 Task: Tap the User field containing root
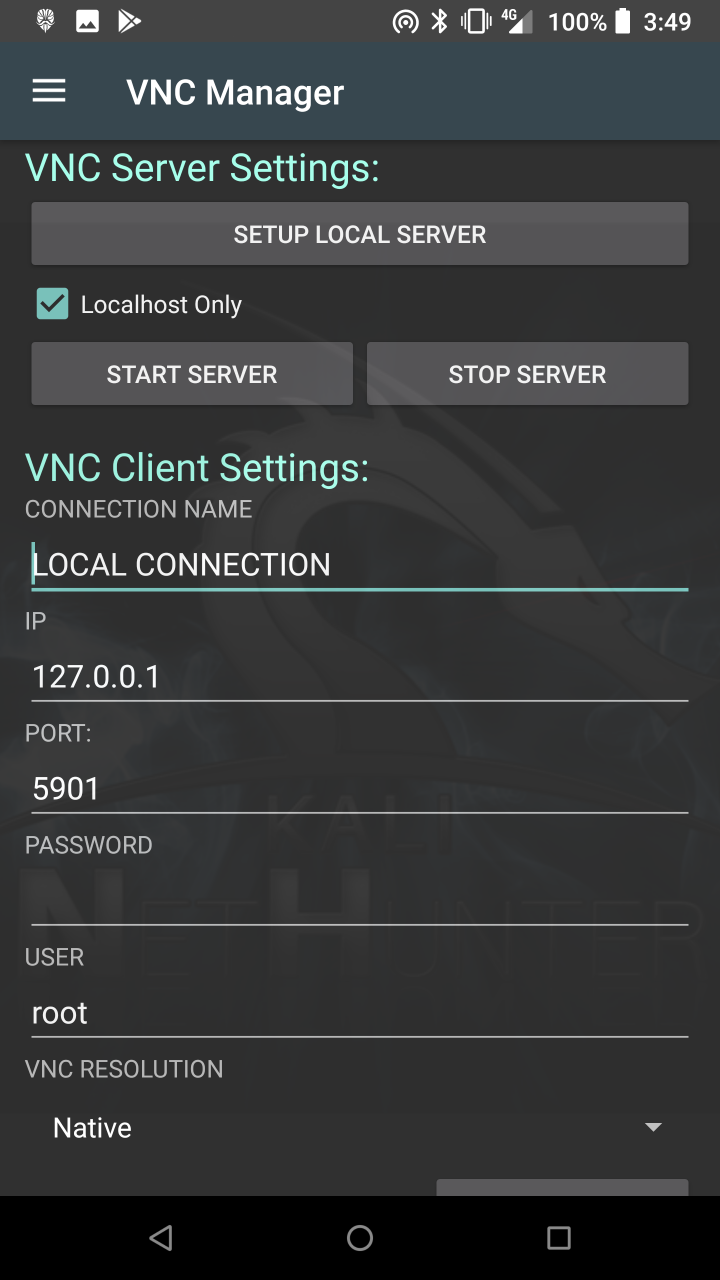pos(360,1013)
